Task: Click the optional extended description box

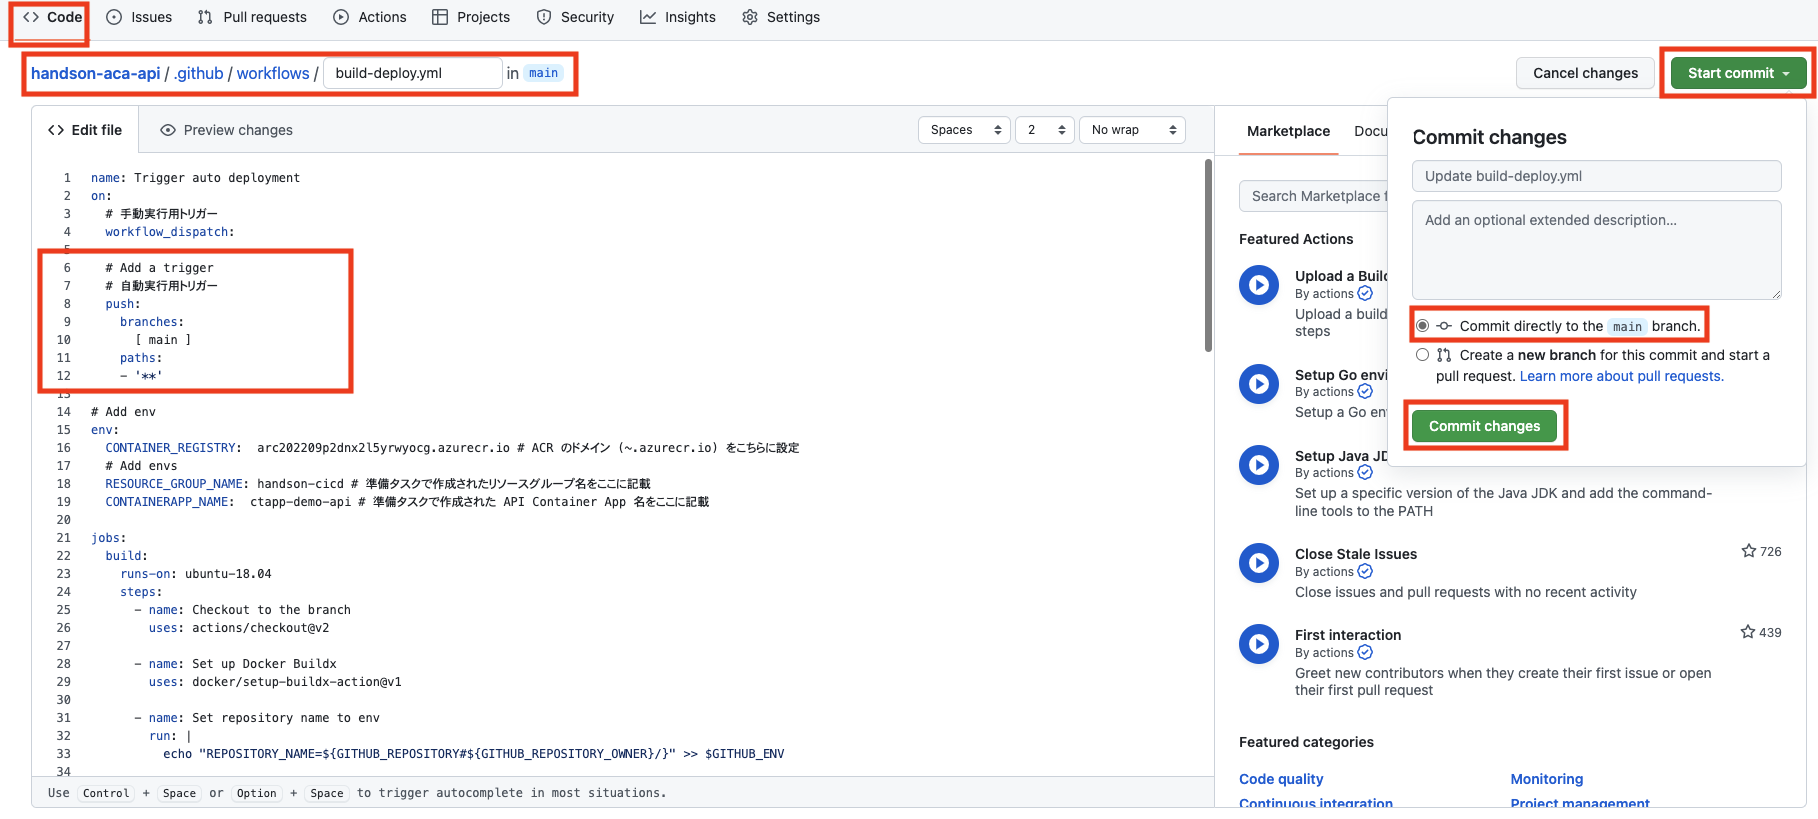Action: pyautogui.click(x=1597, y=250)
